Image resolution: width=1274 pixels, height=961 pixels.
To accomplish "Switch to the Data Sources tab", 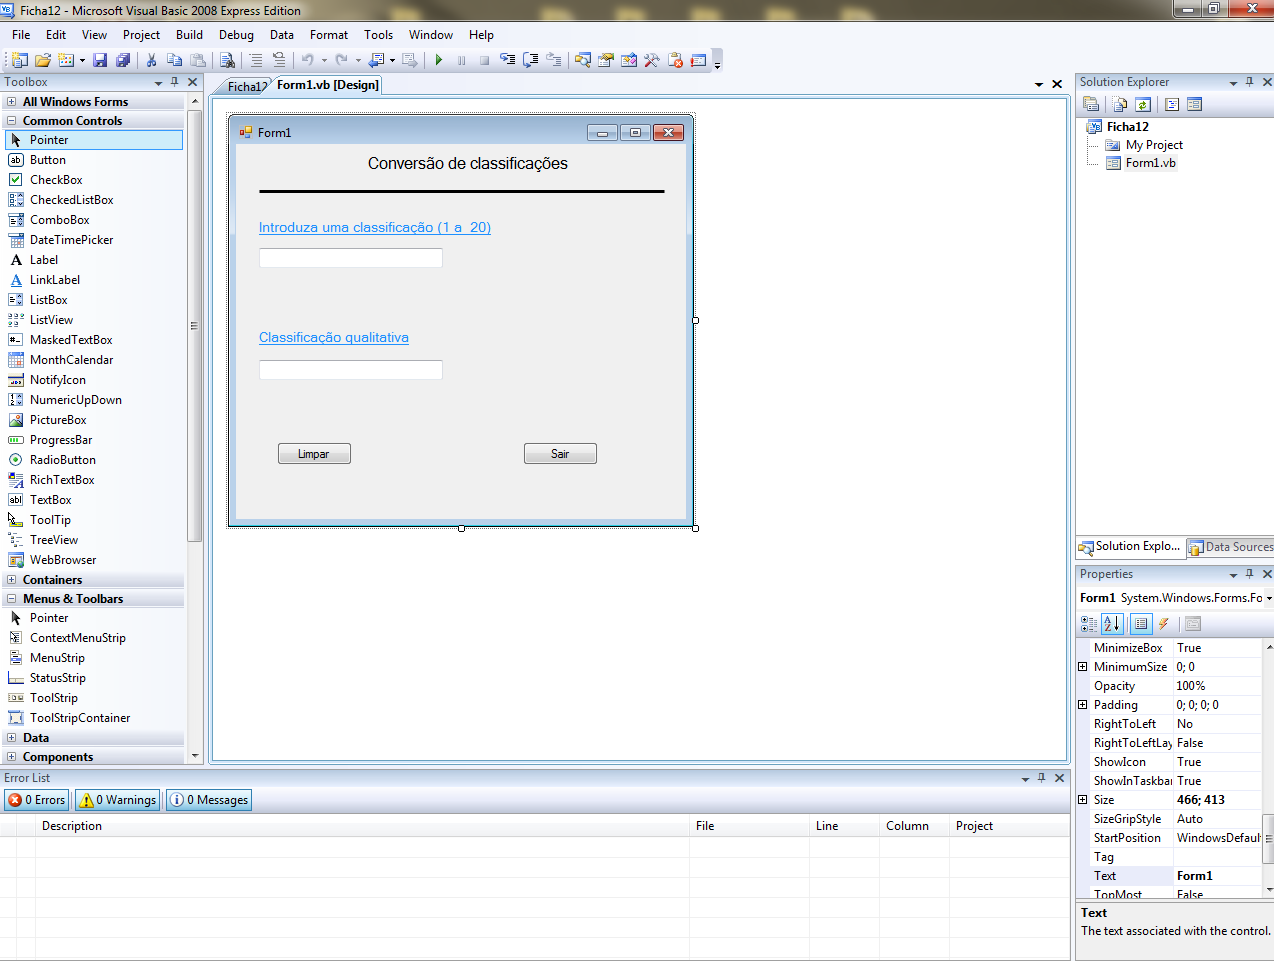I will (1230, 547).
